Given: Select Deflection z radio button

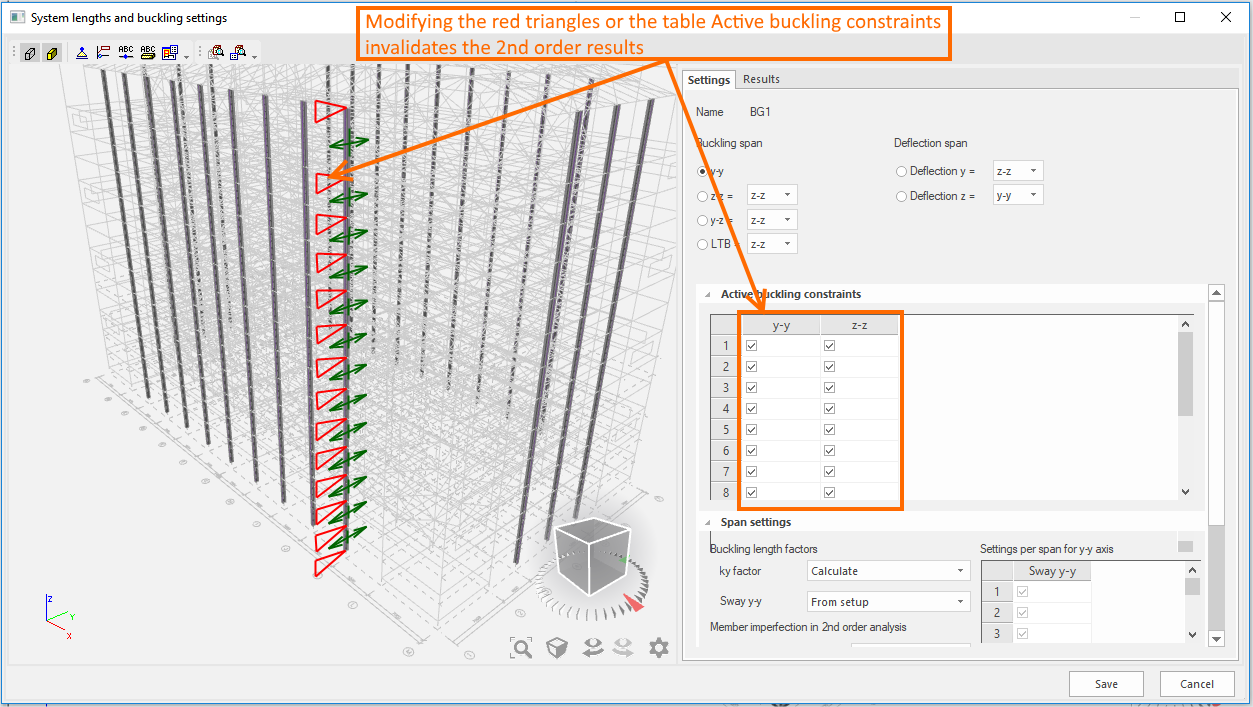Looking at the screenshot, I should [x=902, y=196].
